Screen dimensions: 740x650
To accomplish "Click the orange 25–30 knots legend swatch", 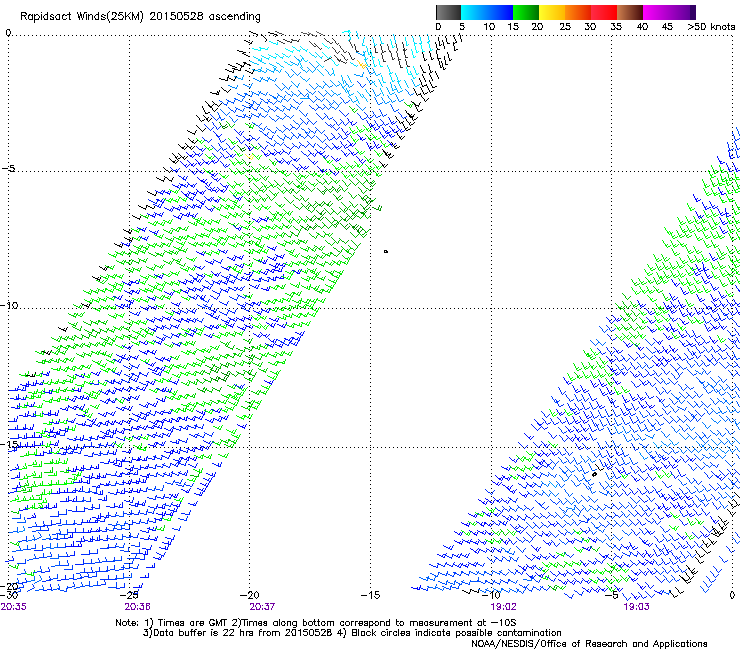I will 578,12.
